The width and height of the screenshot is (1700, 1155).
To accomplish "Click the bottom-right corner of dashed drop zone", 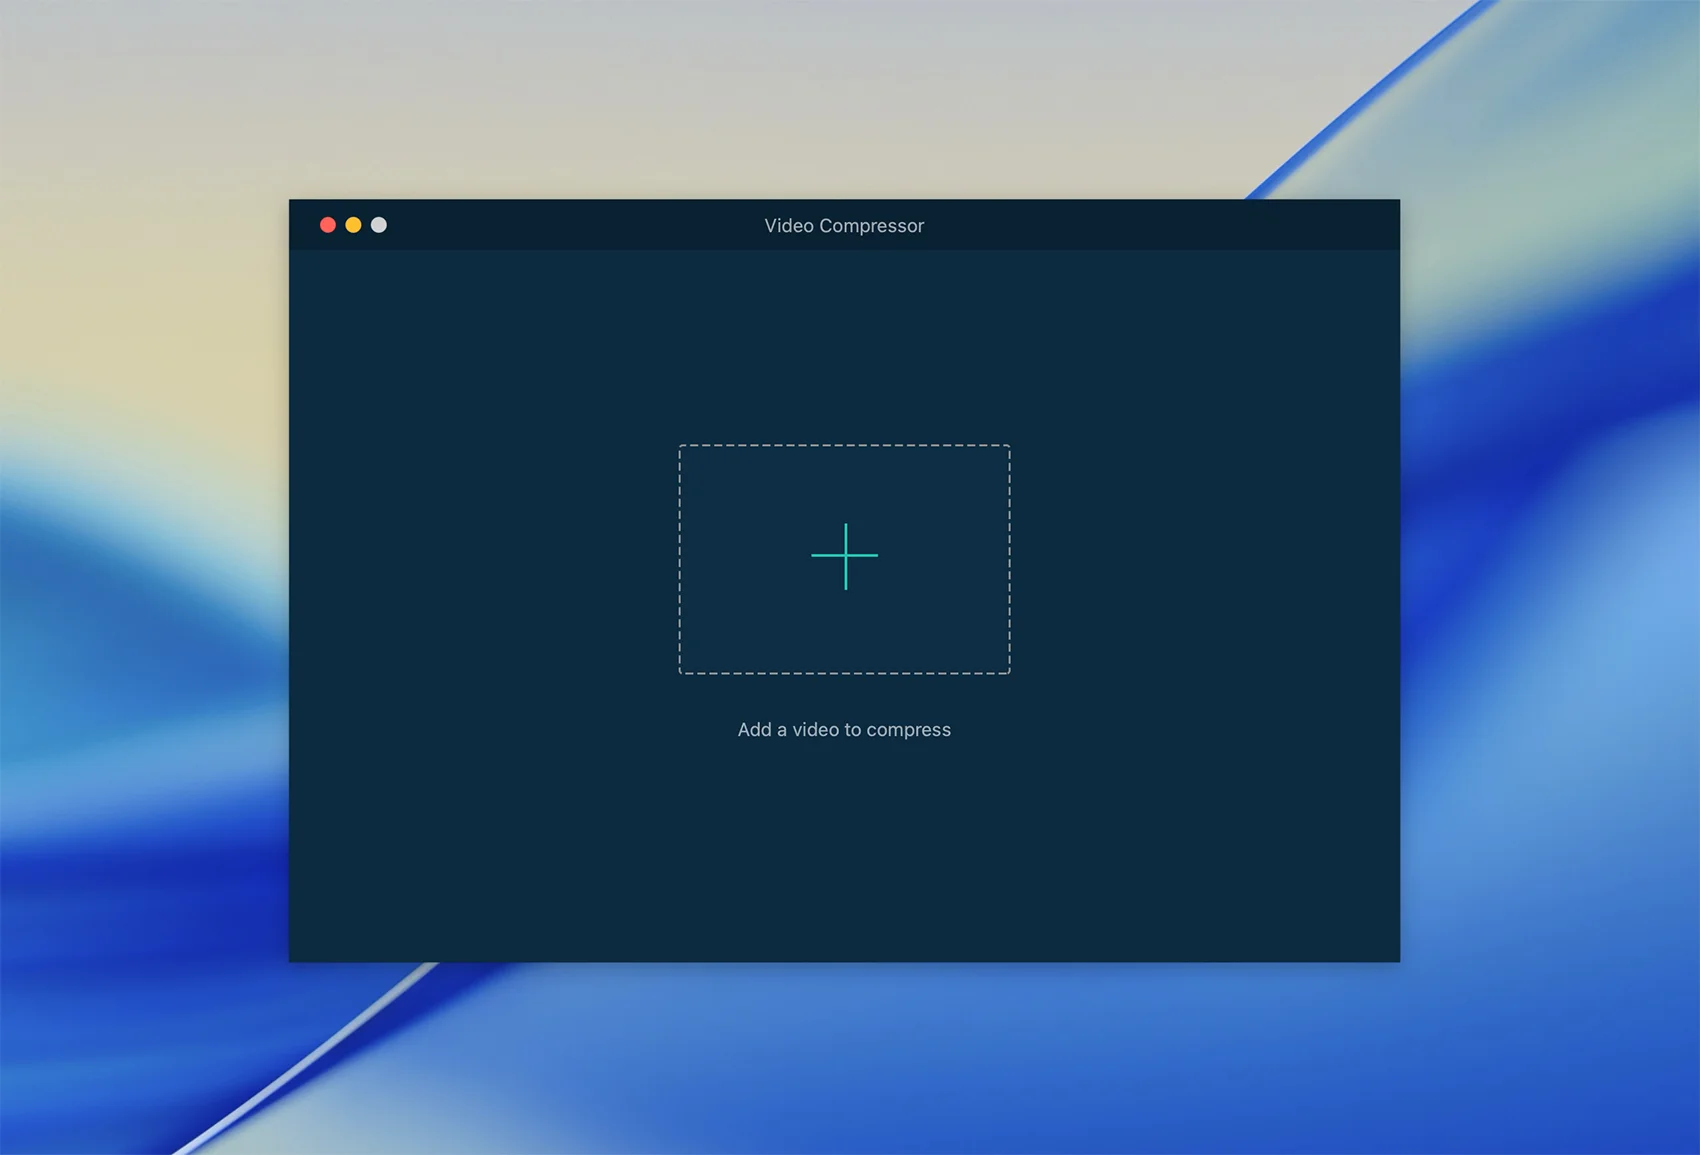I will click(x=1008, y=672).
